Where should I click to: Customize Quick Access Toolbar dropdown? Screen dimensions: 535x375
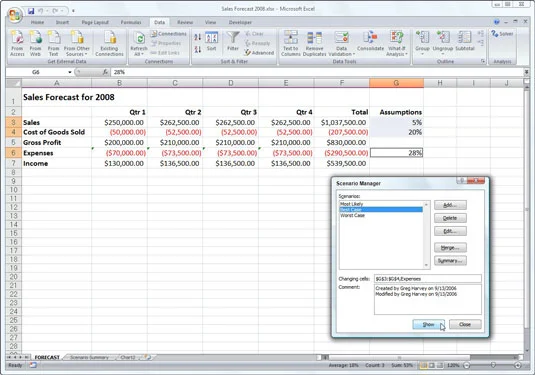click(x=73, y=11)
